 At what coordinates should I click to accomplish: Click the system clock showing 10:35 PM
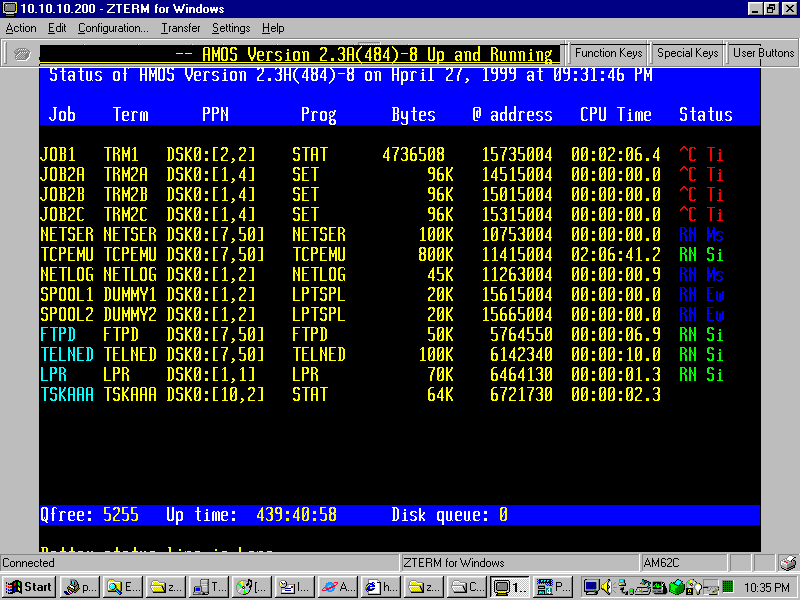pyautogui.click(x=768, y=587)
